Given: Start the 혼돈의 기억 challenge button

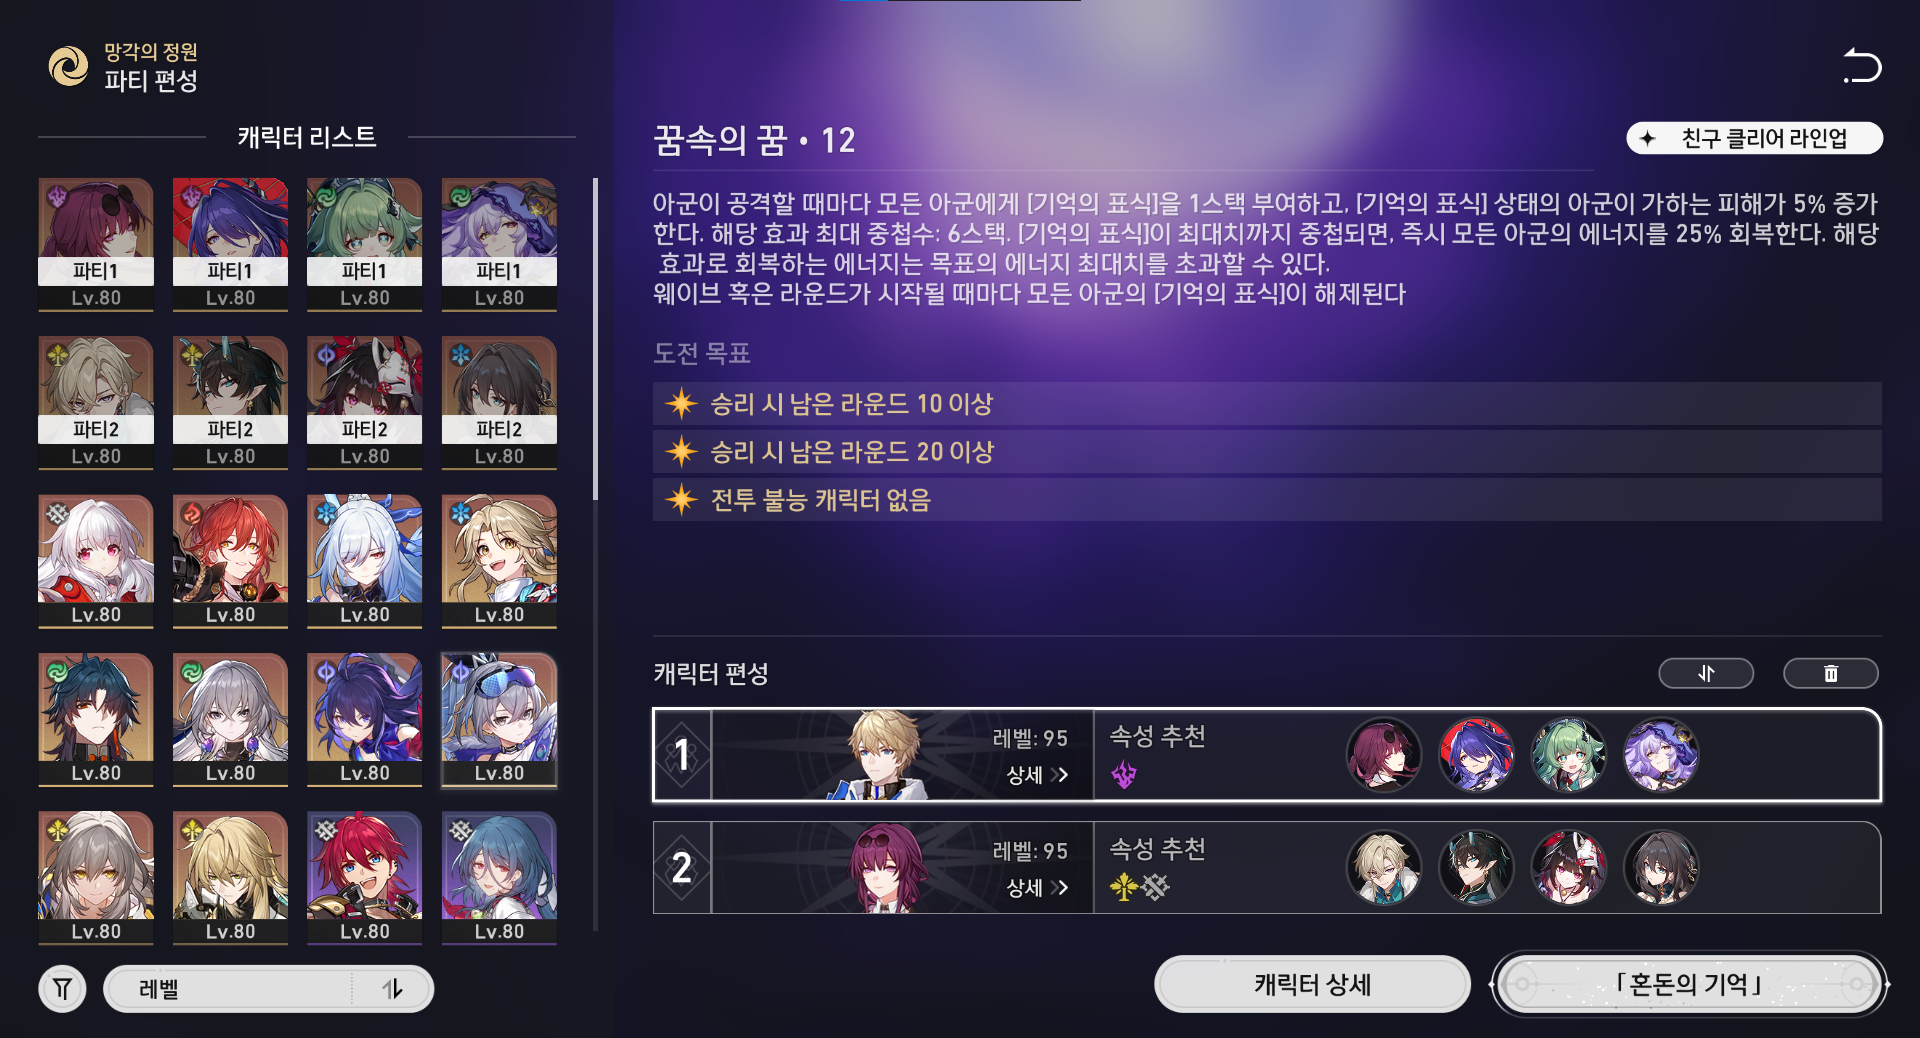Looking at the screenshot, I should pyautogui.click(x=1689, y=985).
